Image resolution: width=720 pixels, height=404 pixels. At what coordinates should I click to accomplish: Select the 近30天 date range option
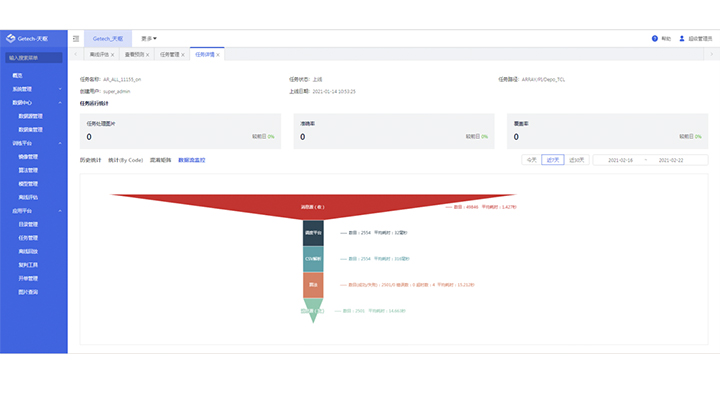point(576,159)
